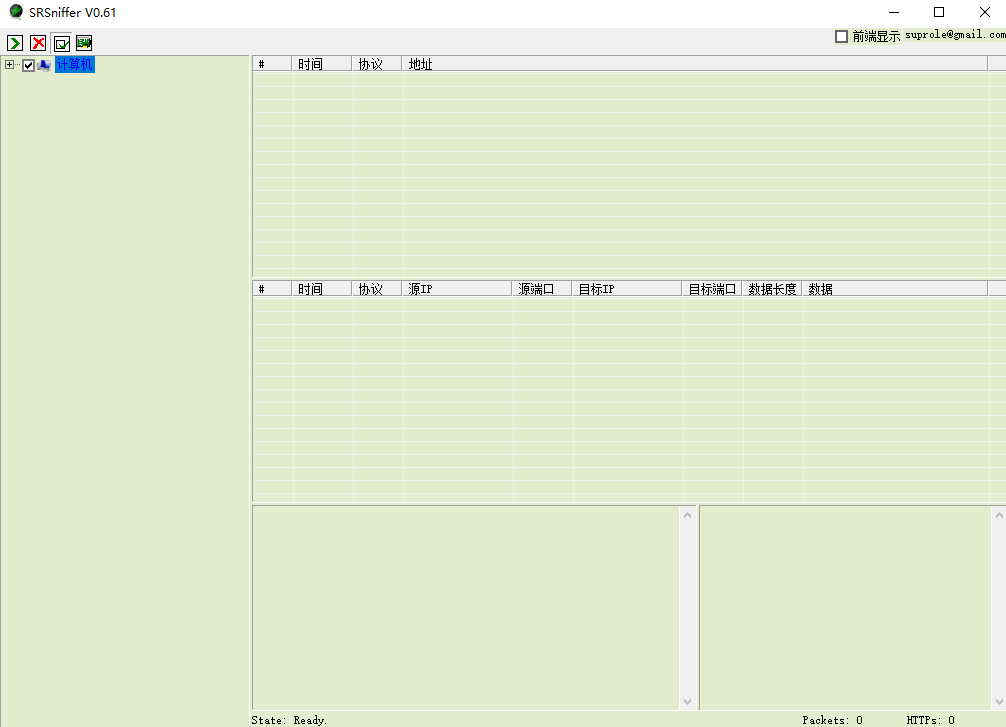Click the network adapter toolbar icon
The width and height of the screenshot is (1006, 727).
[x=84, y=43]
